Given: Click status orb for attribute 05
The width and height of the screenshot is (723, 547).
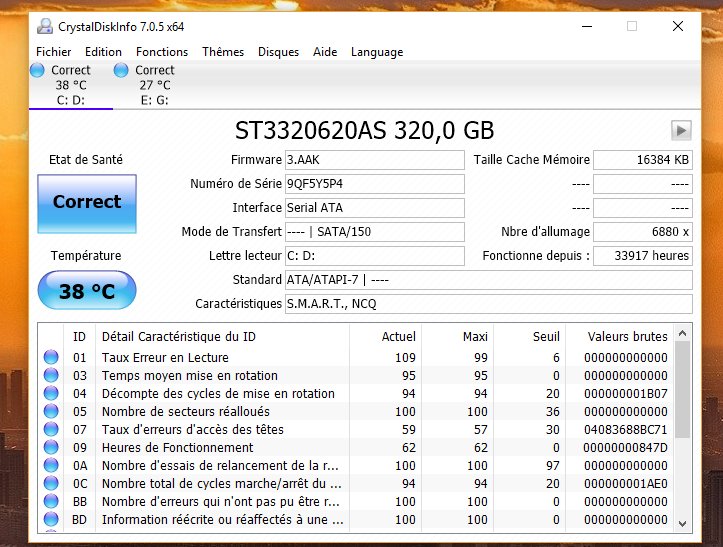Looking at the screenshot, I should (x=51, y=411).
